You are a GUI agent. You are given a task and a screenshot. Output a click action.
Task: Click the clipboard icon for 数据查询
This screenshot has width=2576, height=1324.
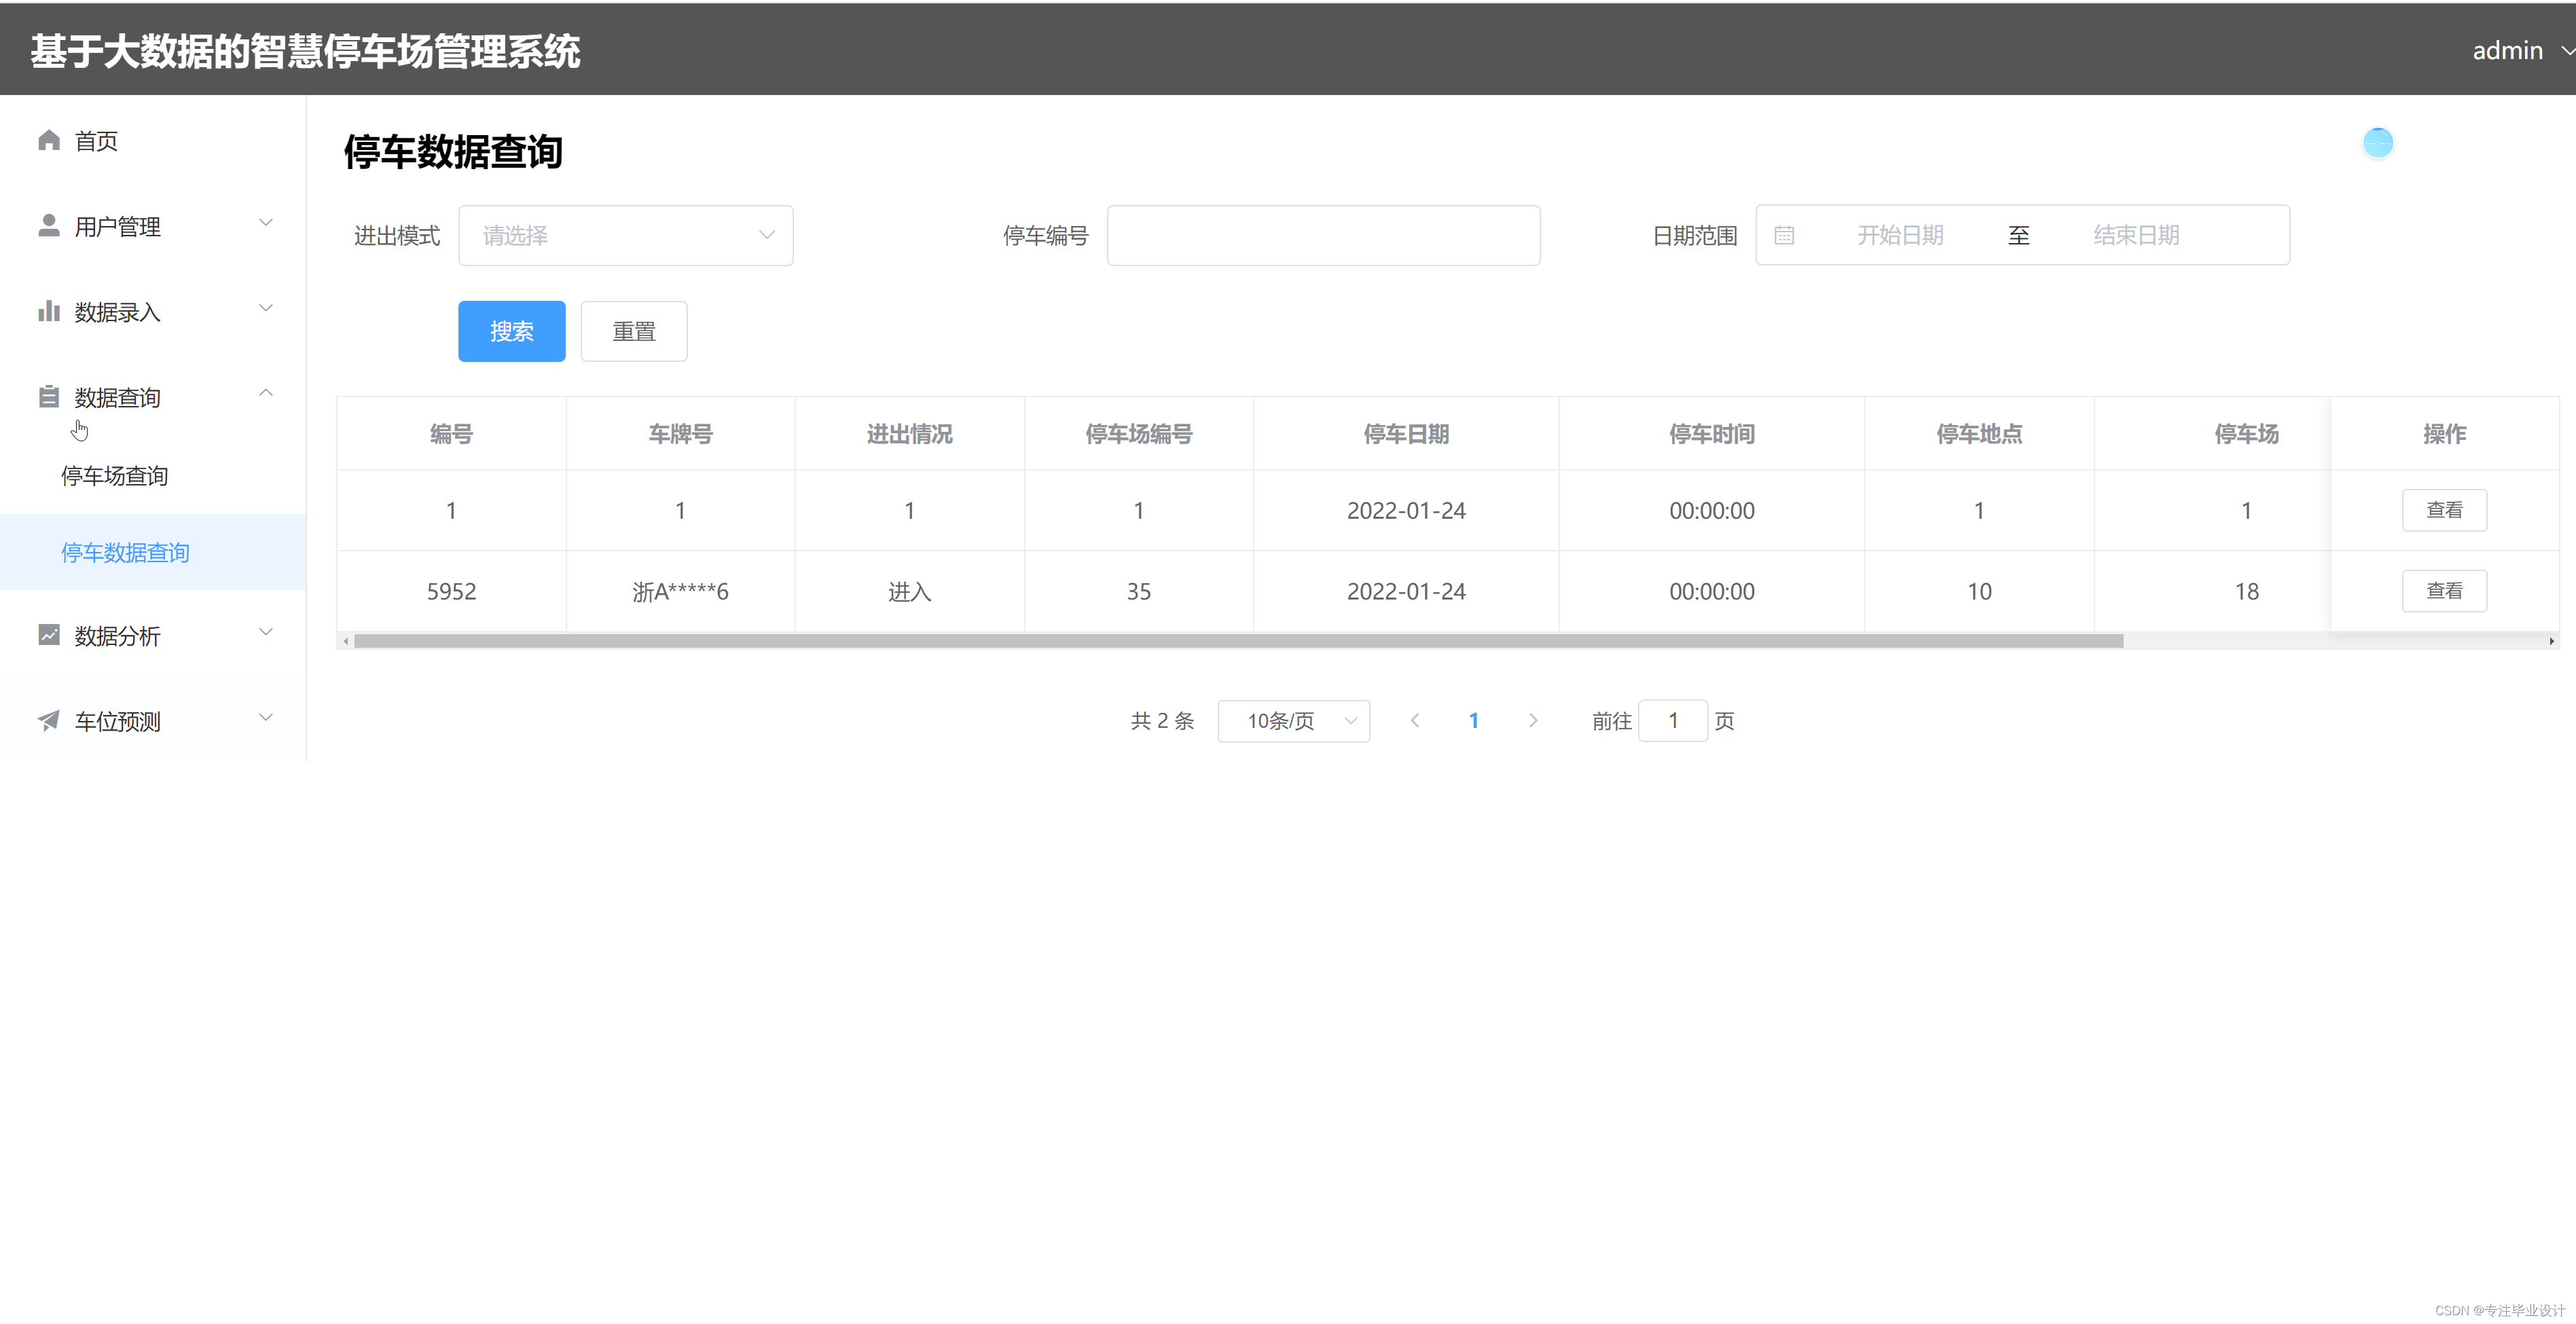click(x=49, y=397)
